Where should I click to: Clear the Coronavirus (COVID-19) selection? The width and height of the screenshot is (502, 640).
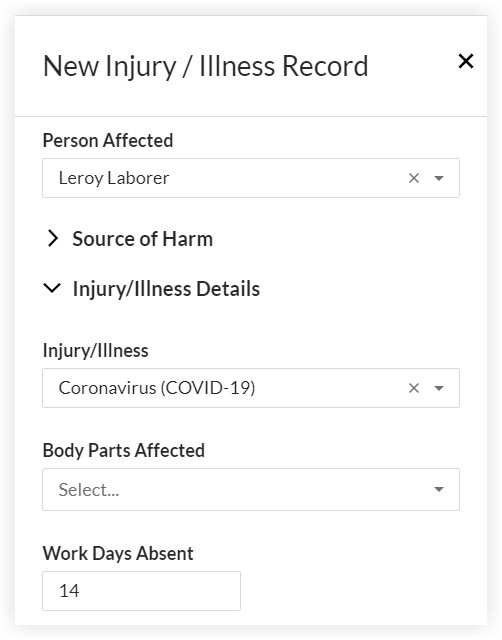414,388
